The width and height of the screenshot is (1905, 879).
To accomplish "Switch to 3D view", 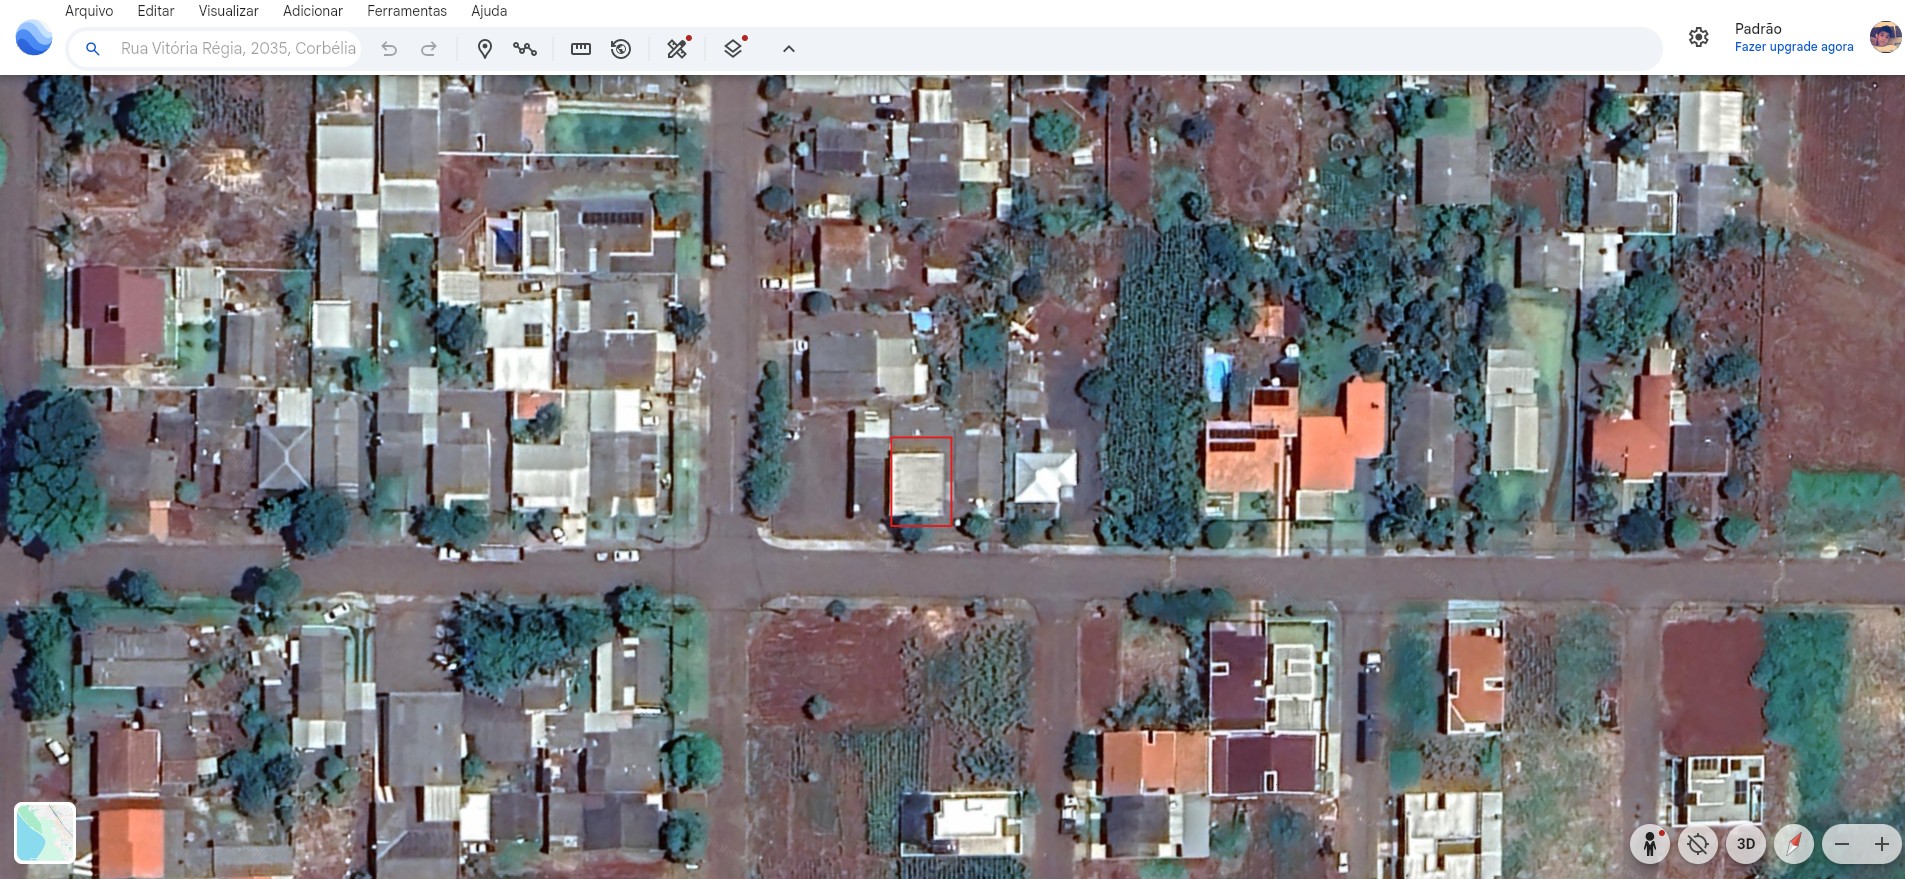I will click(x=1746, y=844).
